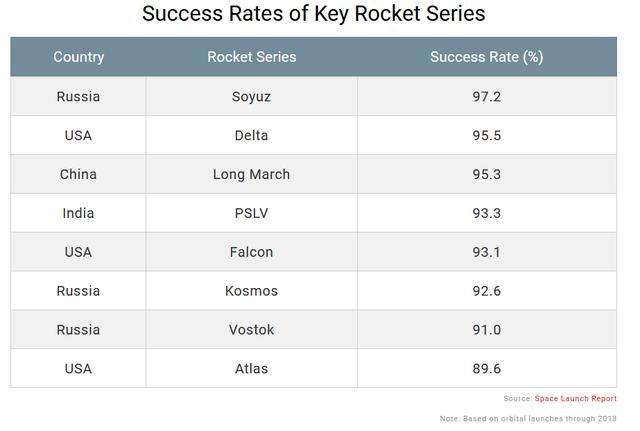Select the Atlas rocket cell
The width and height of the screenshot is (640, 431).
click(x=251, y=369)
